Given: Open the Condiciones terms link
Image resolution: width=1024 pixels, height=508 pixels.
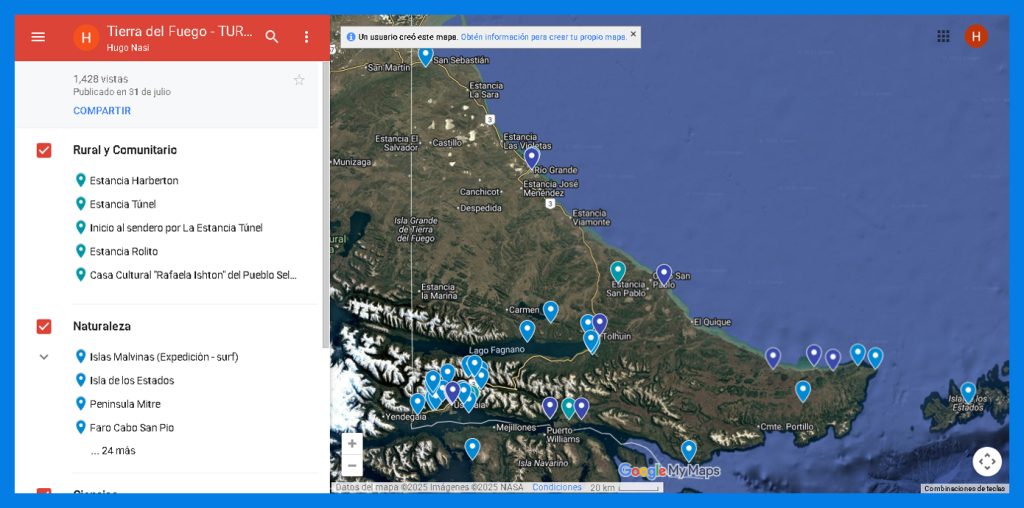Looking at the screenshot, I should click(x=557, y=488).
